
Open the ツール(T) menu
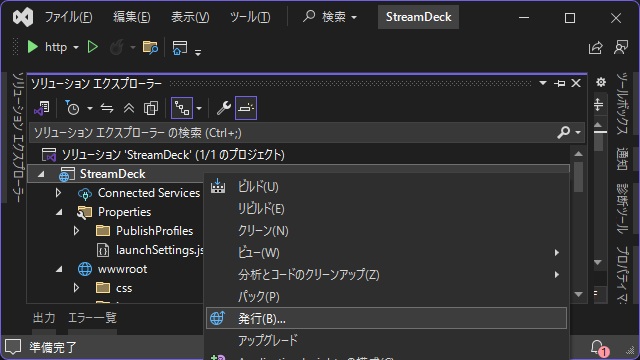pos(250,17)
